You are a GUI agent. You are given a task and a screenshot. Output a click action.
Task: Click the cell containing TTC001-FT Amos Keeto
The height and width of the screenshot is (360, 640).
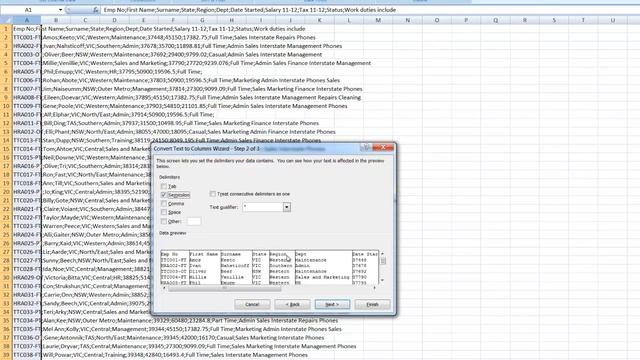[x=27, y=38]
